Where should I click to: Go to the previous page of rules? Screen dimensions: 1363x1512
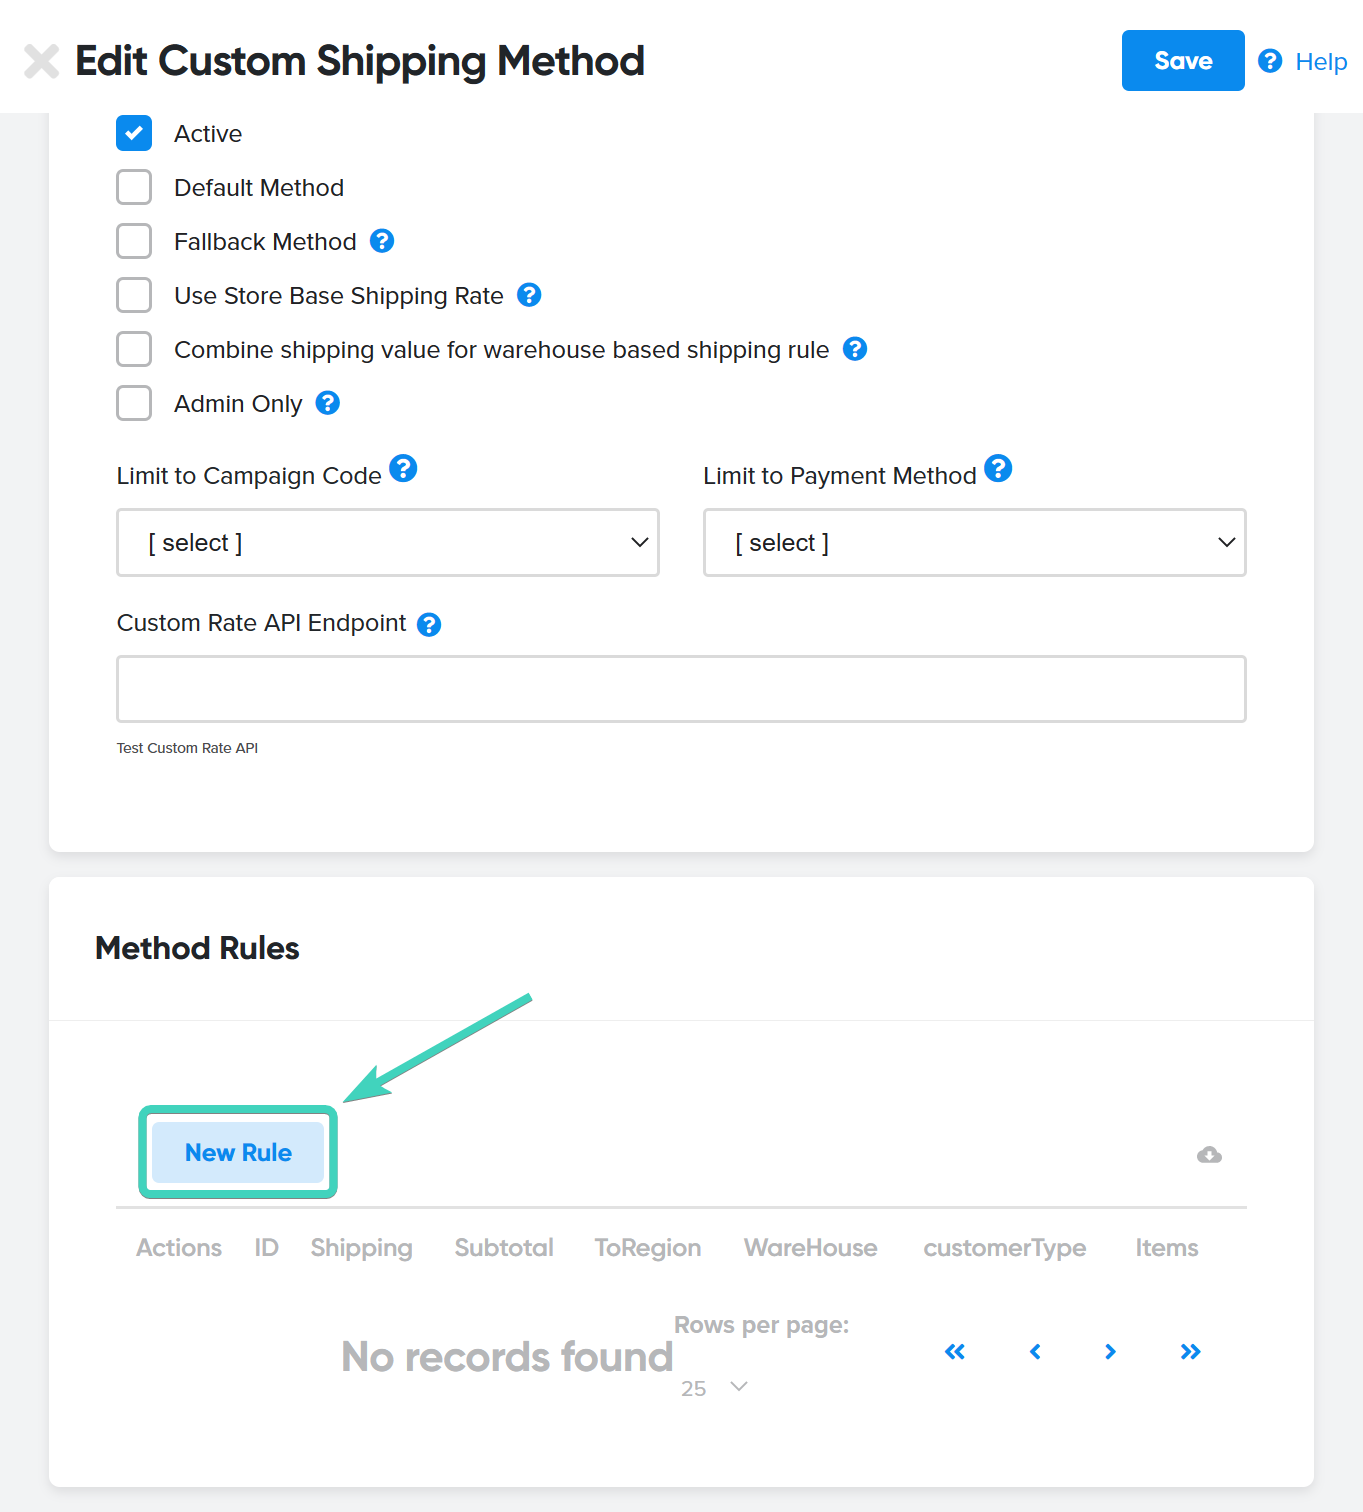1034,1351
